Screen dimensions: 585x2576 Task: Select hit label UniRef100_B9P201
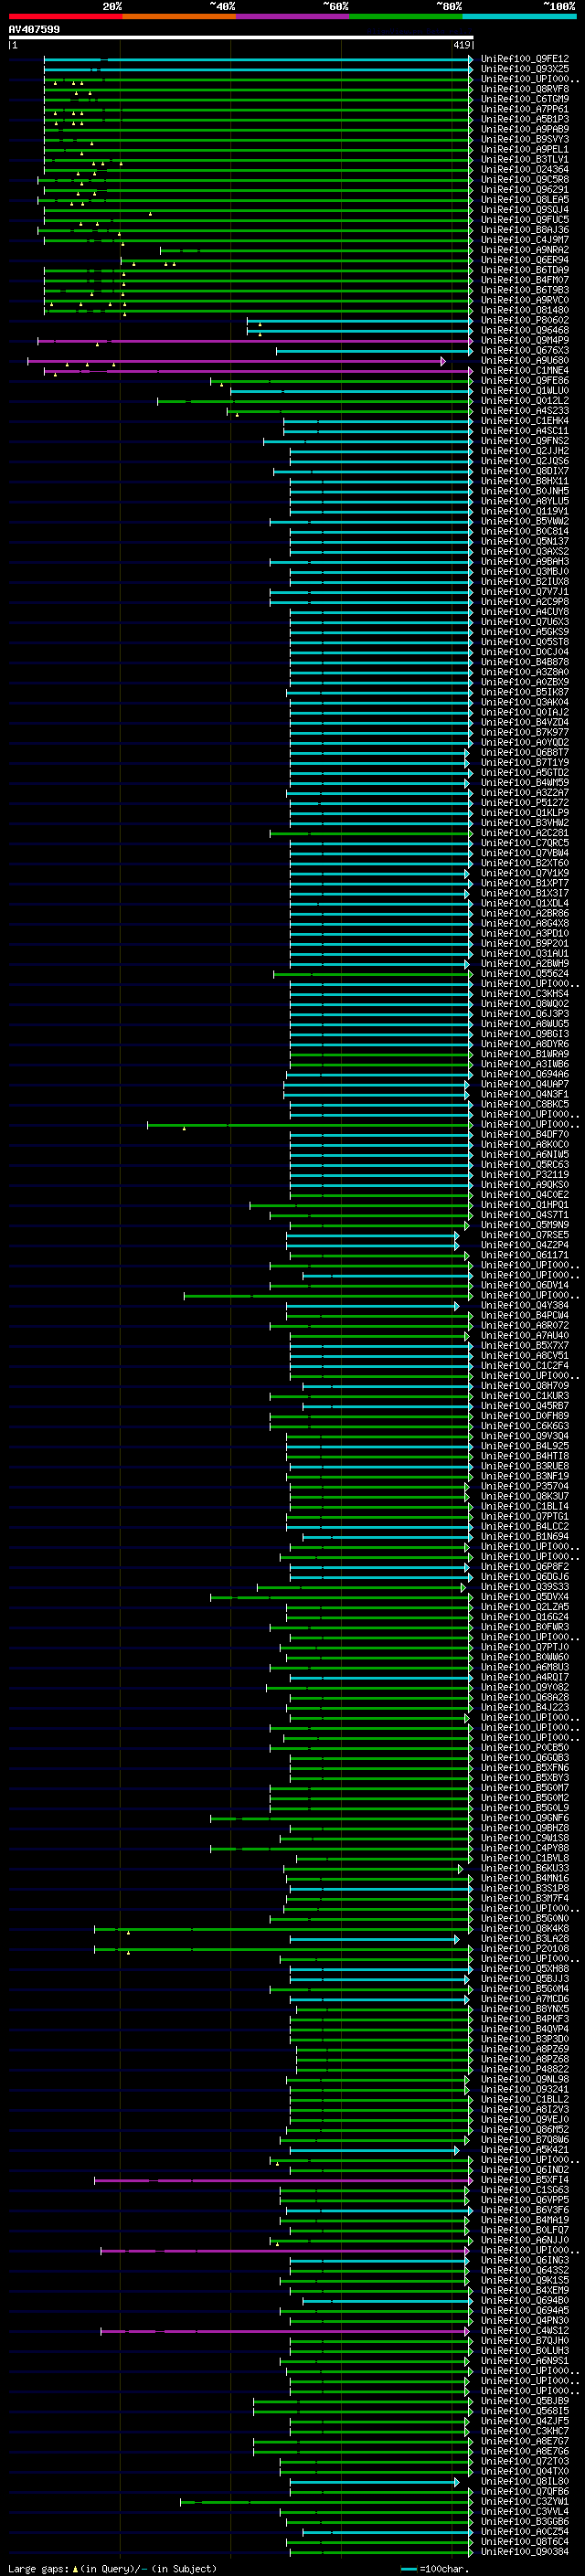pos(525,943)
